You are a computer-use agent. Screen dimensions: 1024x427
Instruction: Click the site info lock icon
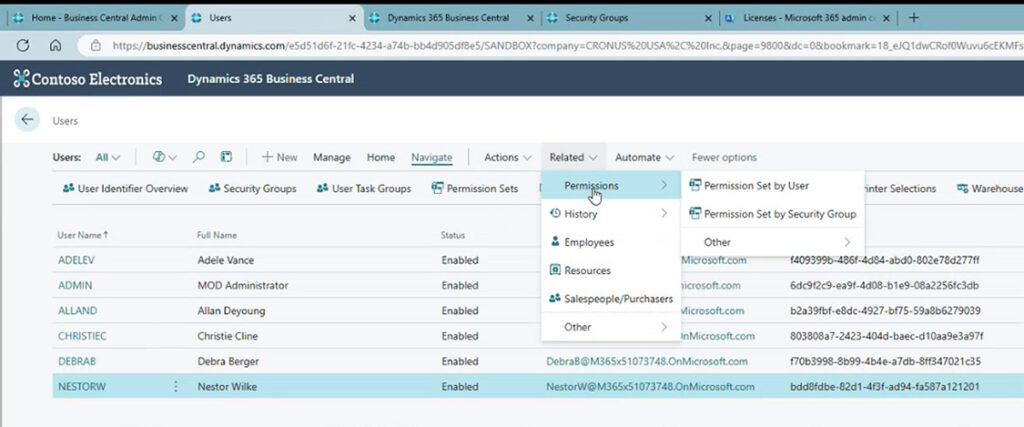96,46
